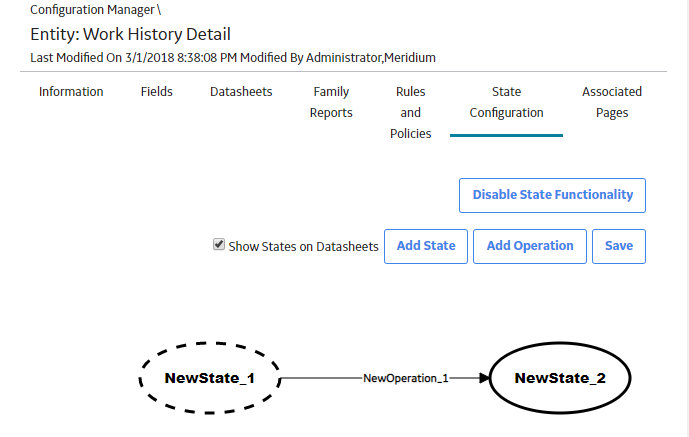Image resolution: width=689 pixels, height=437 pixels.
Task: Switch to Rules and Policies tab
Action: [411, 113]
